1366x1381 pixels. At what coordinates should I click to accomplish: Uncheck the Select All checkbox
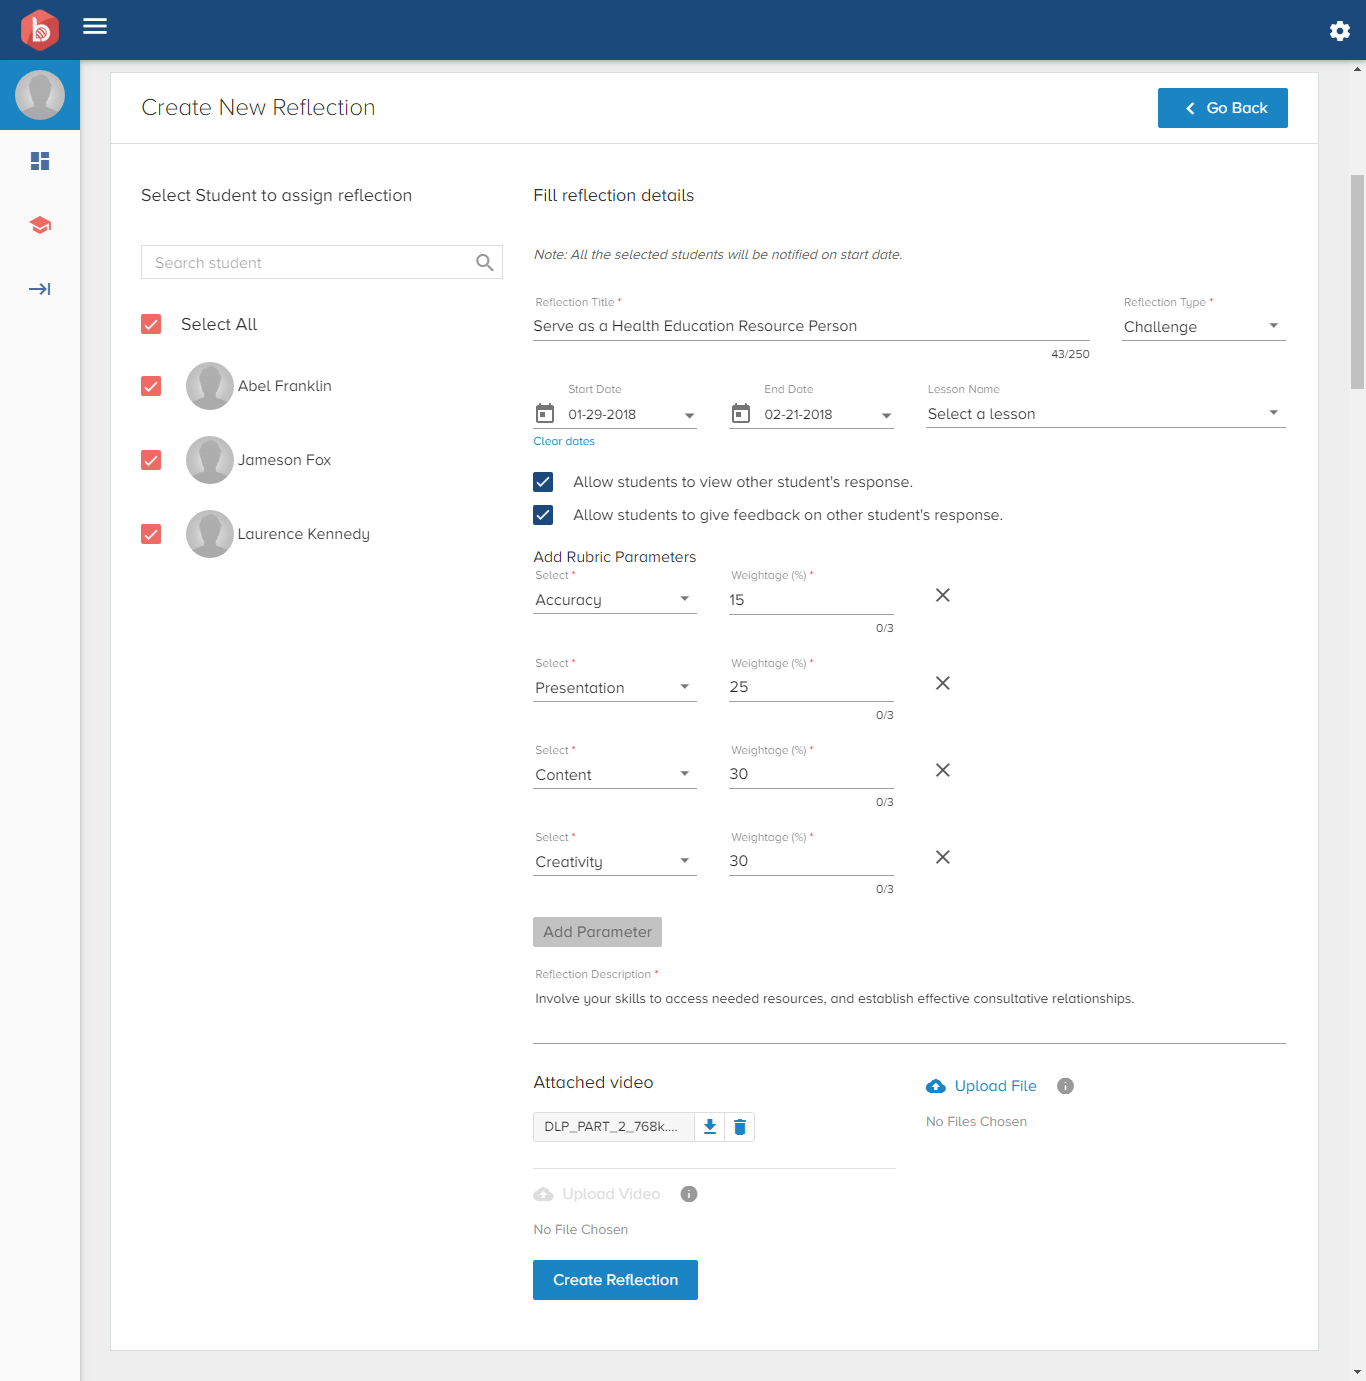(151, 324)
